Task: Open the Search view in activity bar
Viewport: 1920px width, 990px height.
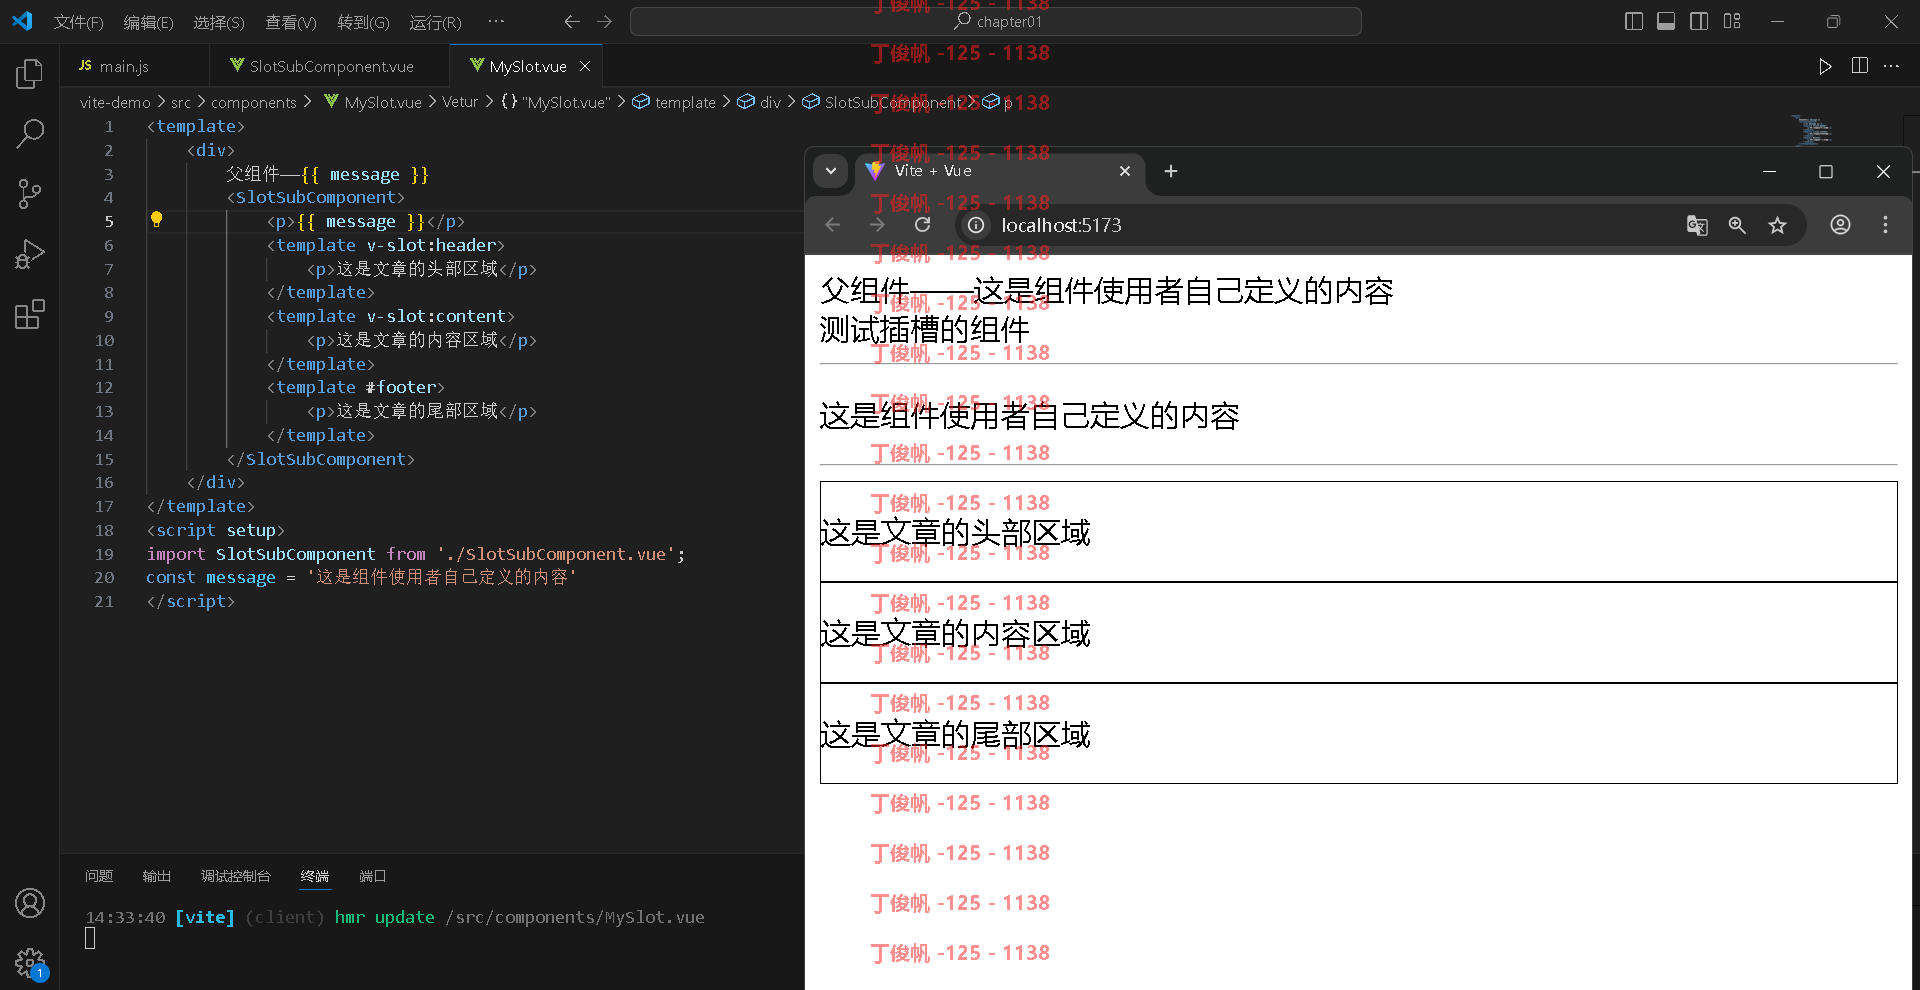Action: [x=30, y=133]
